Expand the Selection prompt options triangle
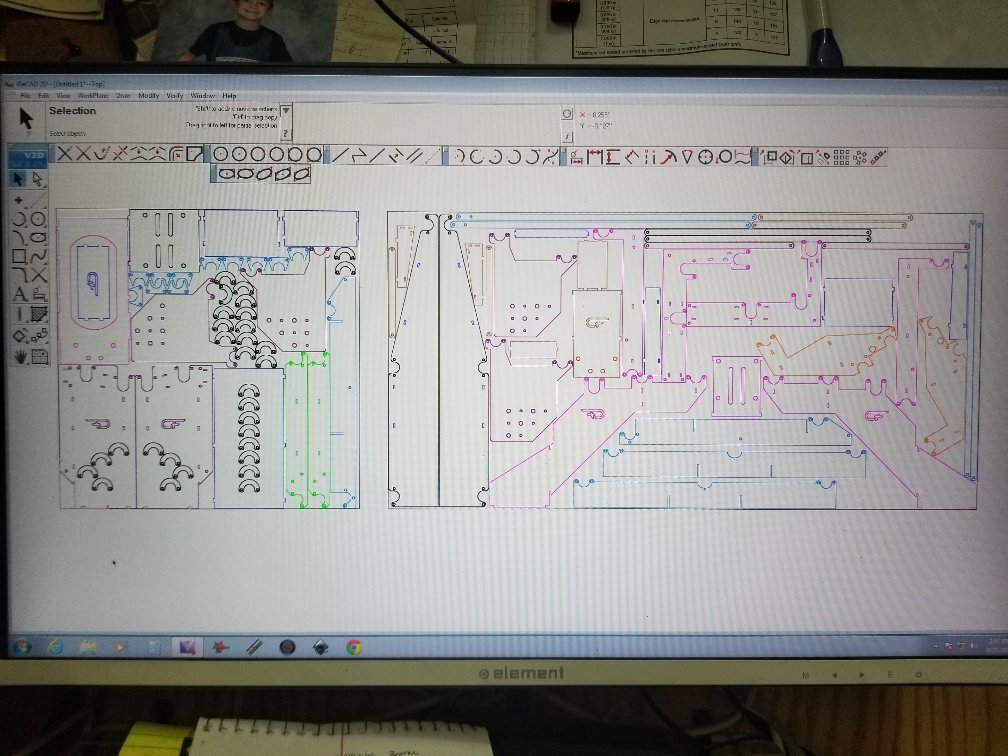 (286, 111)
